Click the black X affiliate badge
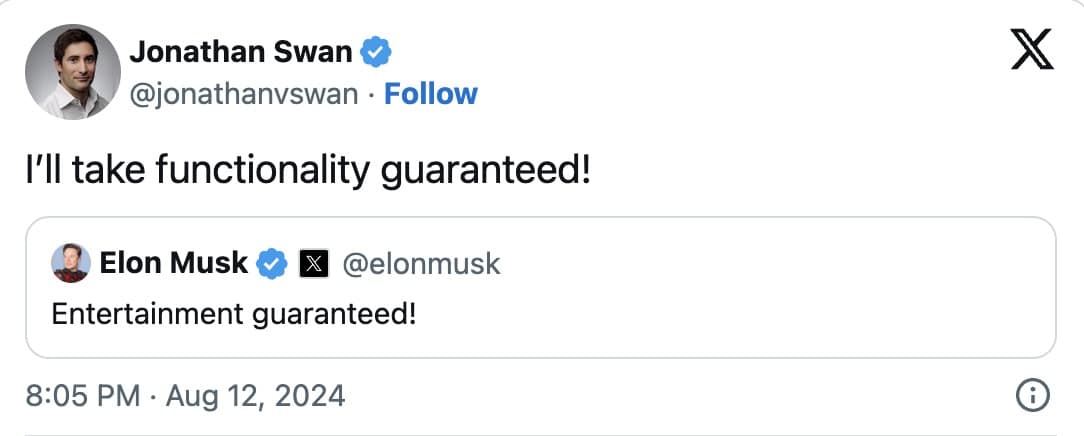Viewport: 1084px width, 436px height. [x=313, y=264]
